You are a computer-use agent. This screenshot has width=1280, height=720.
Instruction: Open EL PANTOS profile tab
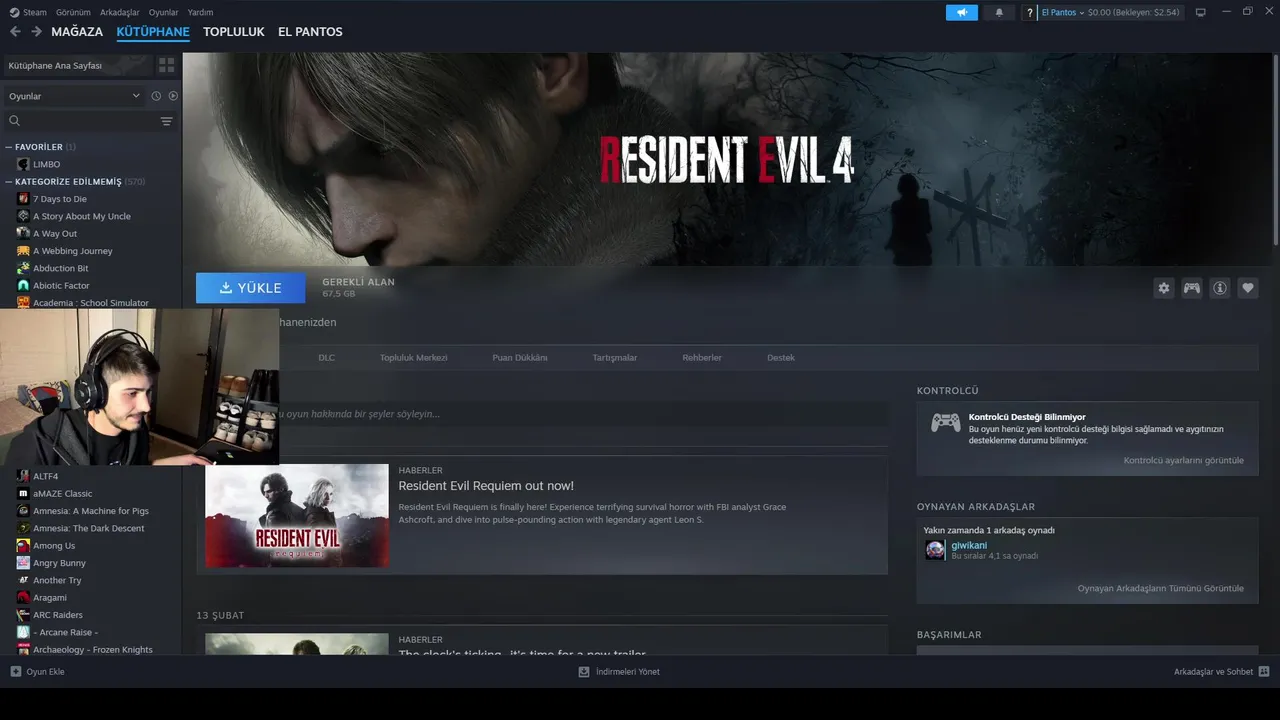coord(310,32)
